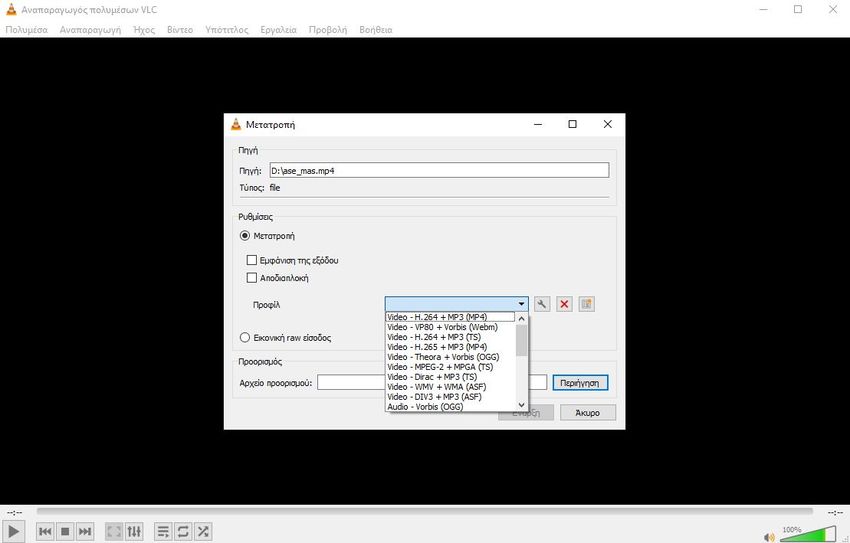Skip to next media track
850x543 pixels.
[85, 532]
